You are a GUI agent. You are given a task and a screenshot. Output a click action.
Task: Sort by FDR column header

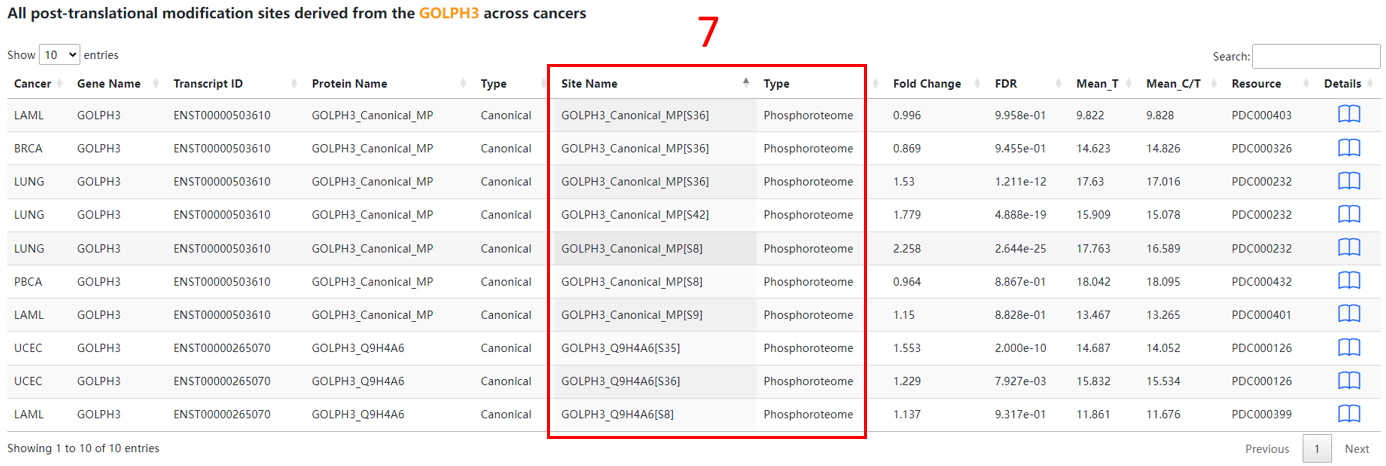[x=1006, y=84]
